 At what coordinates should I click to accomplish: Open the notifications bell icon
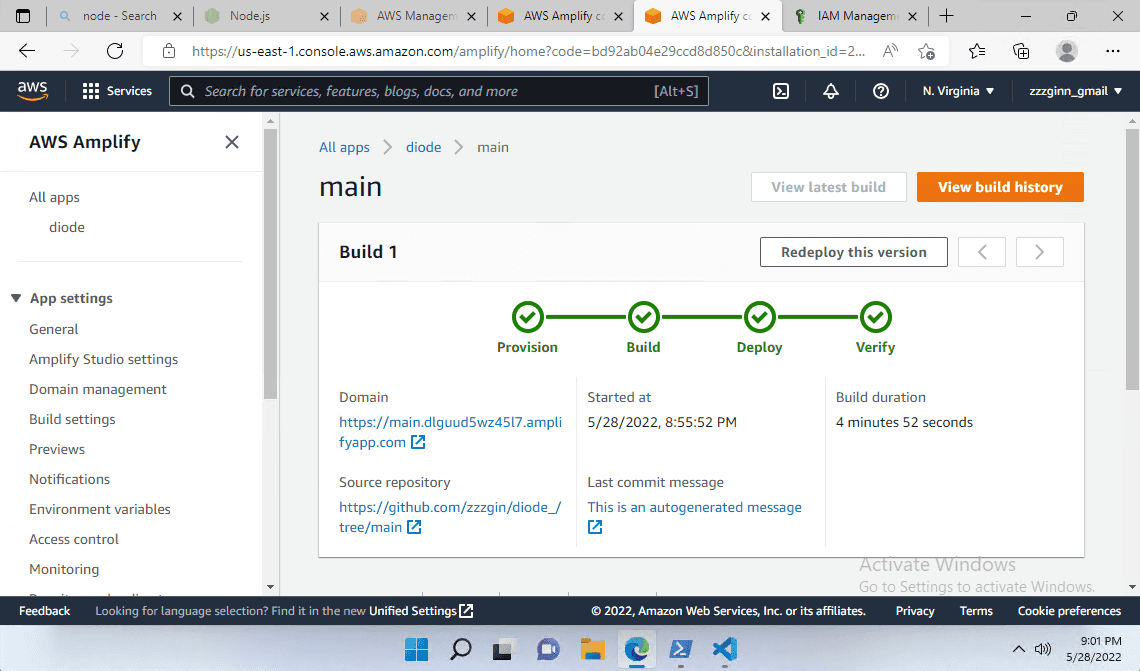831,91
